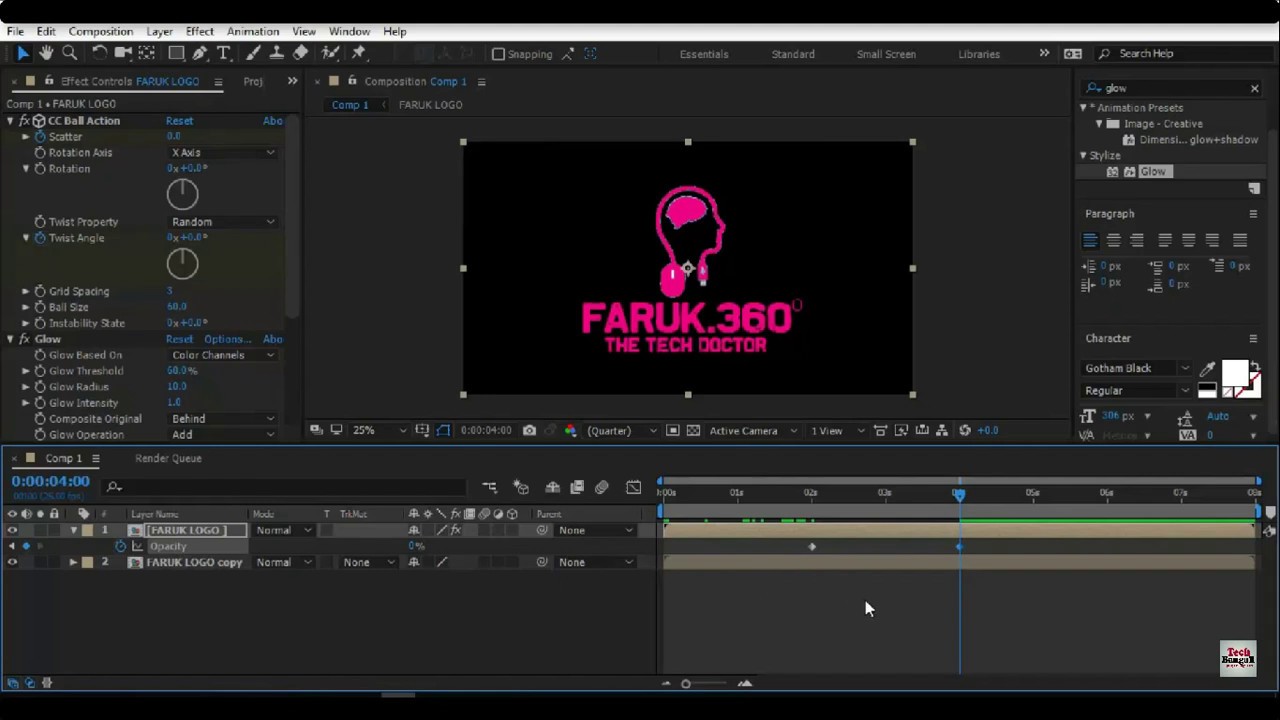Collapse the Stylize category in Effects panel

coord(1083,156)
